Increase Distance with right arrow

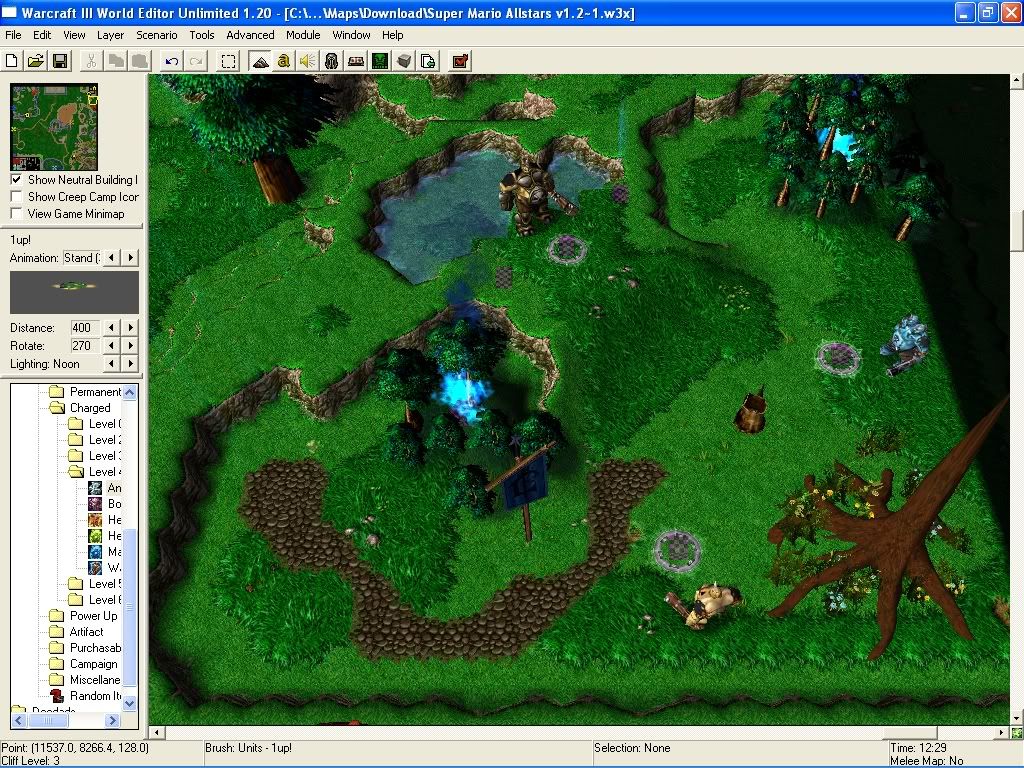[131, 328]
